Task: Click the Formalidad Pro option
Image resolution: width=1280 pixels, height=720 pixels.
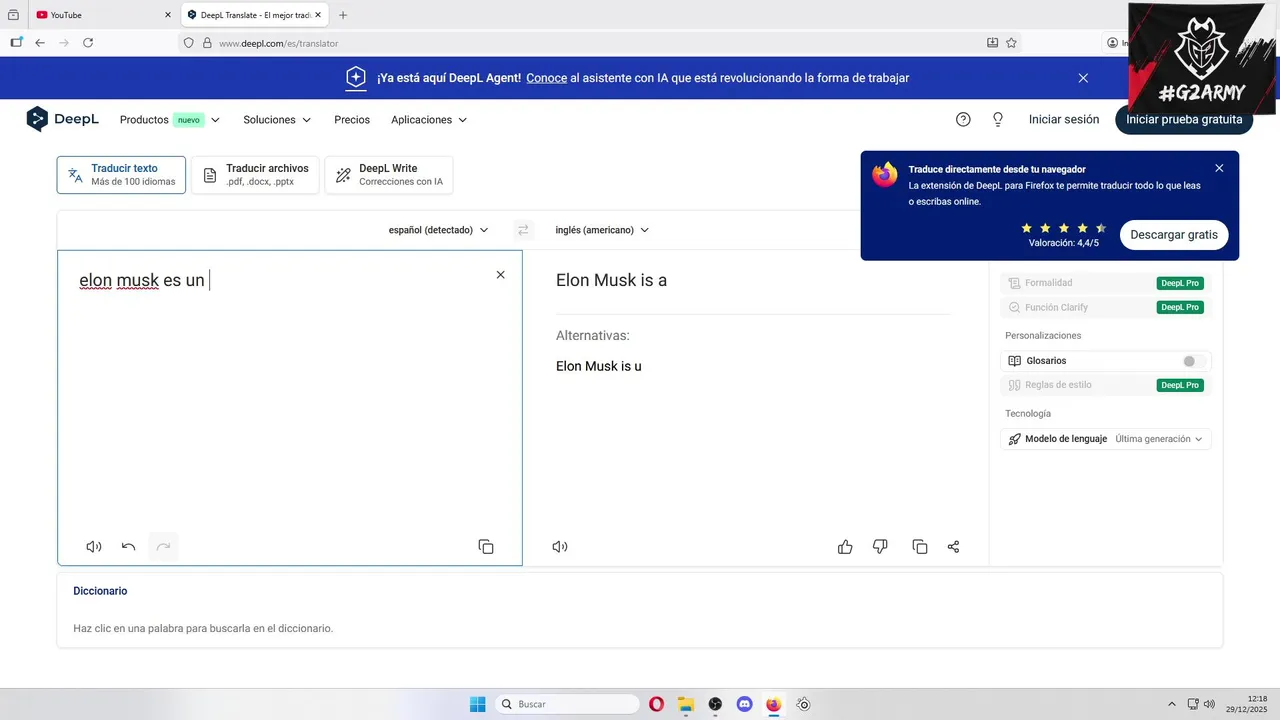Action: click(x=1106, y=283)
